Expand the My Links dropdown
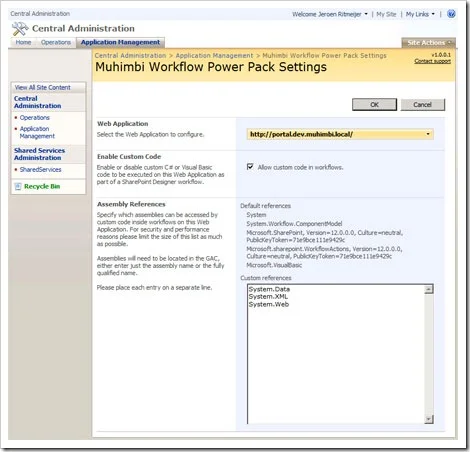Screen dimensions: 470x452 (x=420, y=14)
